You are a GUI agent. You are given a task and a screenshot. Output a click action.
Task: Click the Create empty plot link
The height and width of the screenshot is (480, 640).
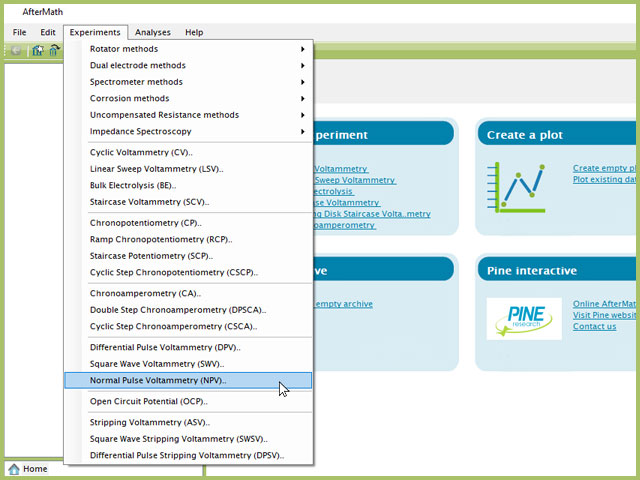(x=604, y=168)
